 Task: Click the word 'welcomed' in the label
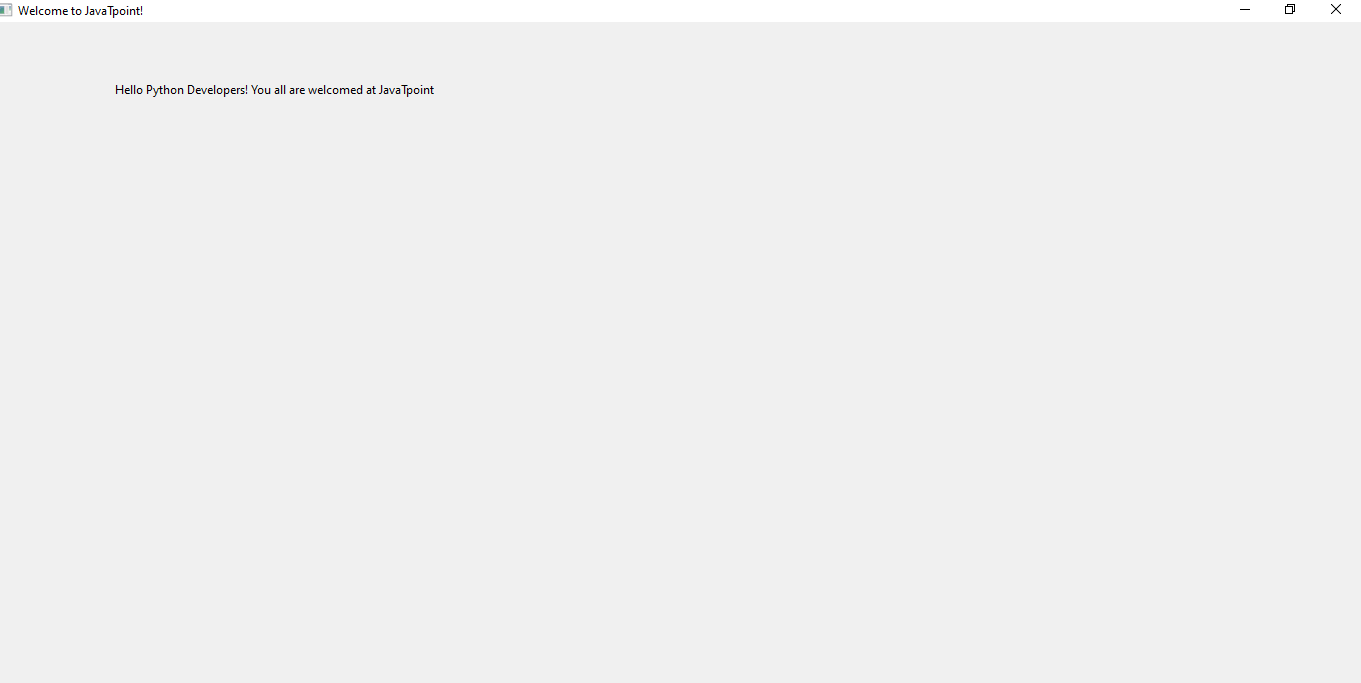pos(336,90)
